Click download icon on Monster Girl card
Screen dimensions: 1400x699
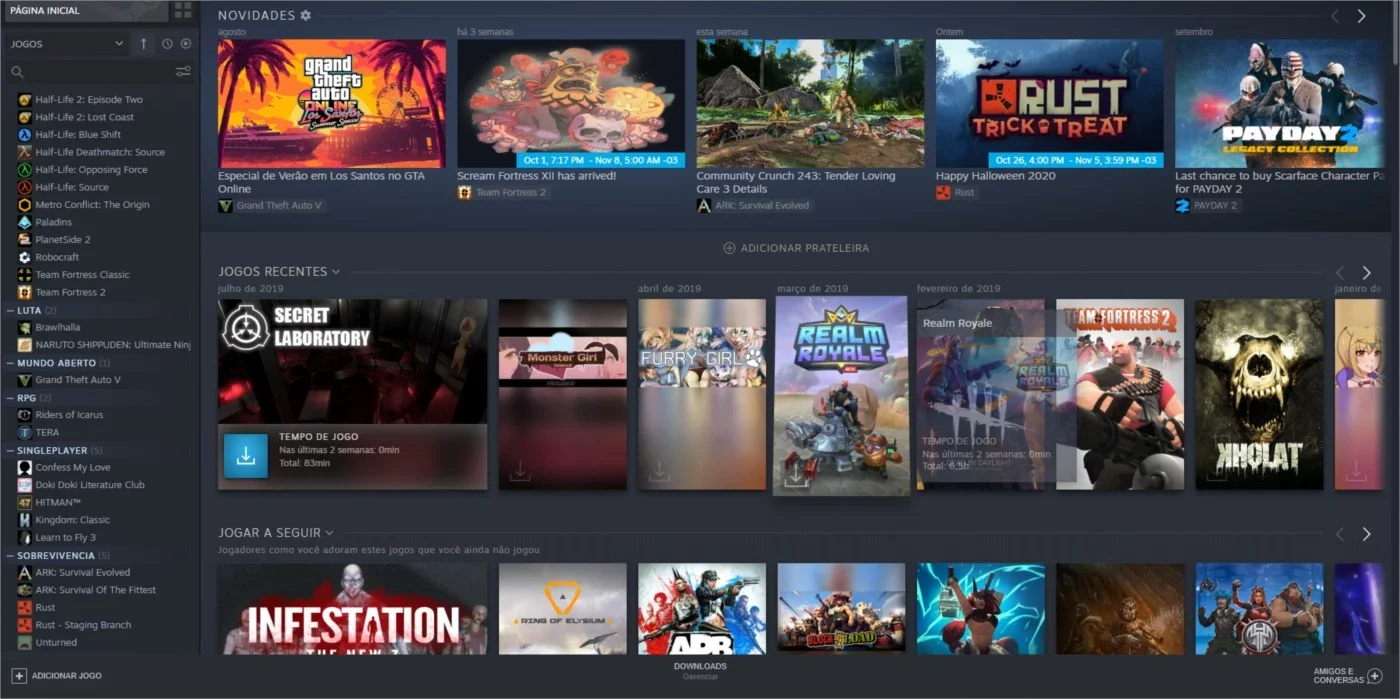click(x=520, y=472)
